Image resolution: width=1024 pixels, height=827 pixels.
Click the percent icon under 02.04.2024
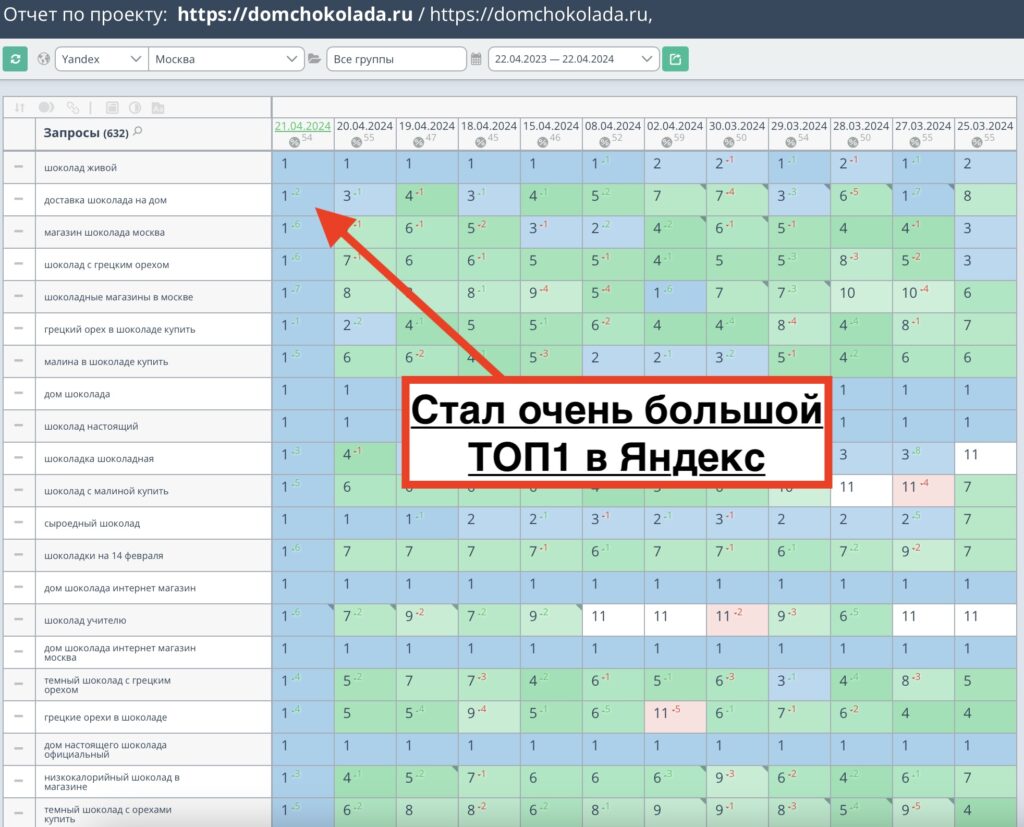[667, 142]
